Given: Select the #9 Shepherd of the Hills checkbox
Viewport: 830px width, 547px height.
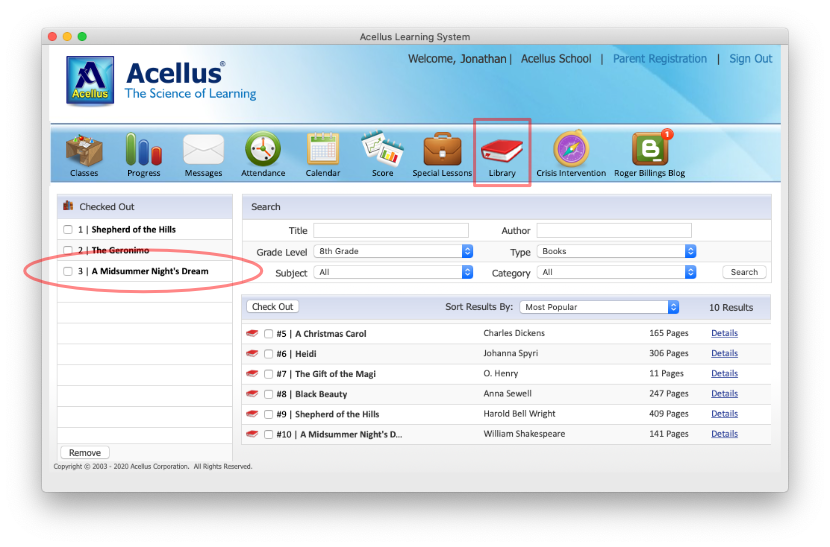Looking at the screenshot, I should (268, 414).
